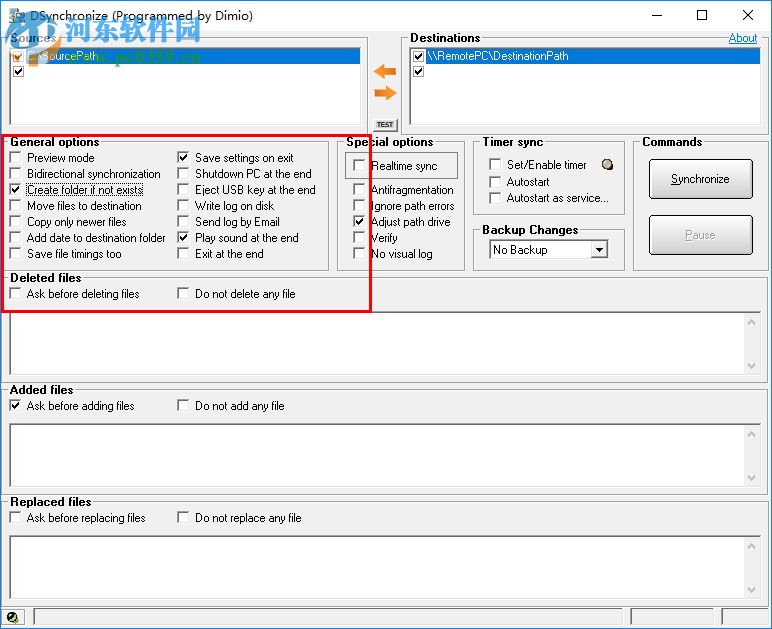Check Ignore path errors
The image size is (772, 629).
point(359,206)
